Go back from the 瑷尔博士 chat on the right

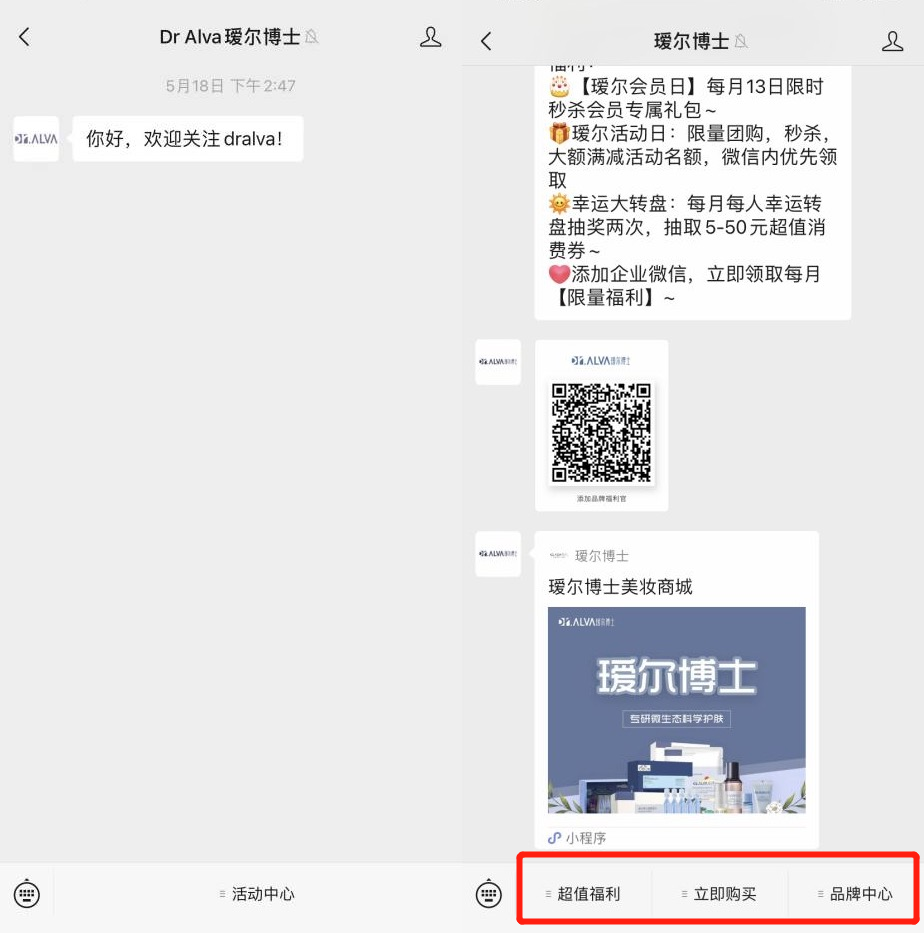pos(487,41)
